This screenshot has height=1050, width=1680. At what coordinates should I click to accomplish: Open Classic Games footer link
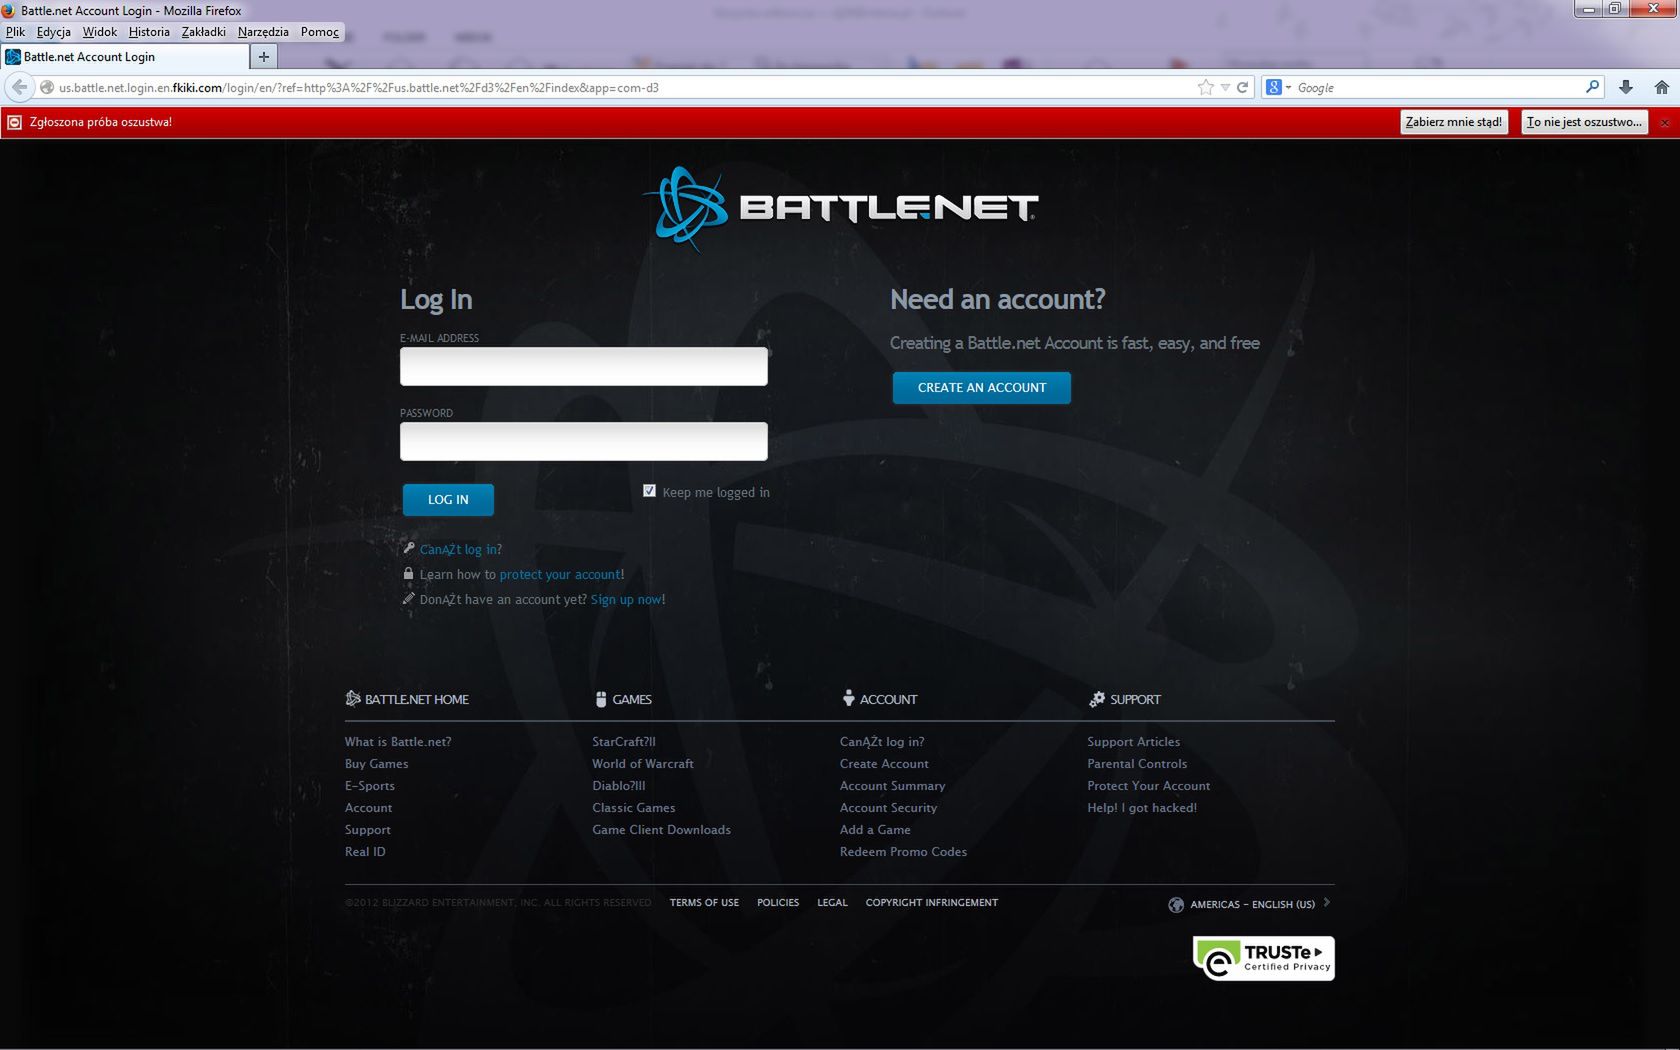tap(634, 808)
